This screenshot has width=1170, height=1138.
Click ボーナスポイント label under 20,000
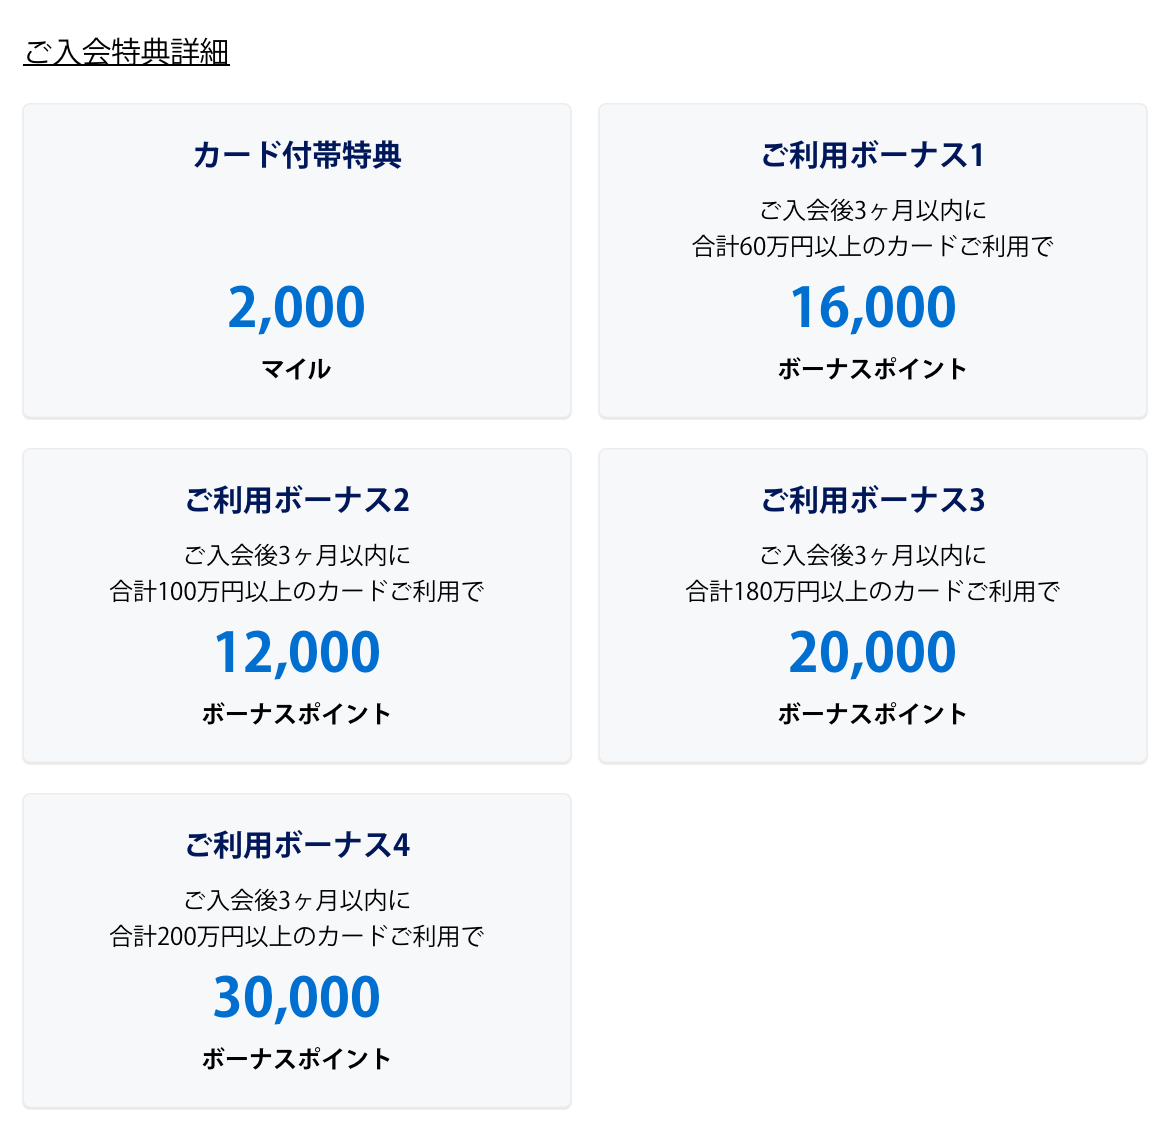[872, 713]
